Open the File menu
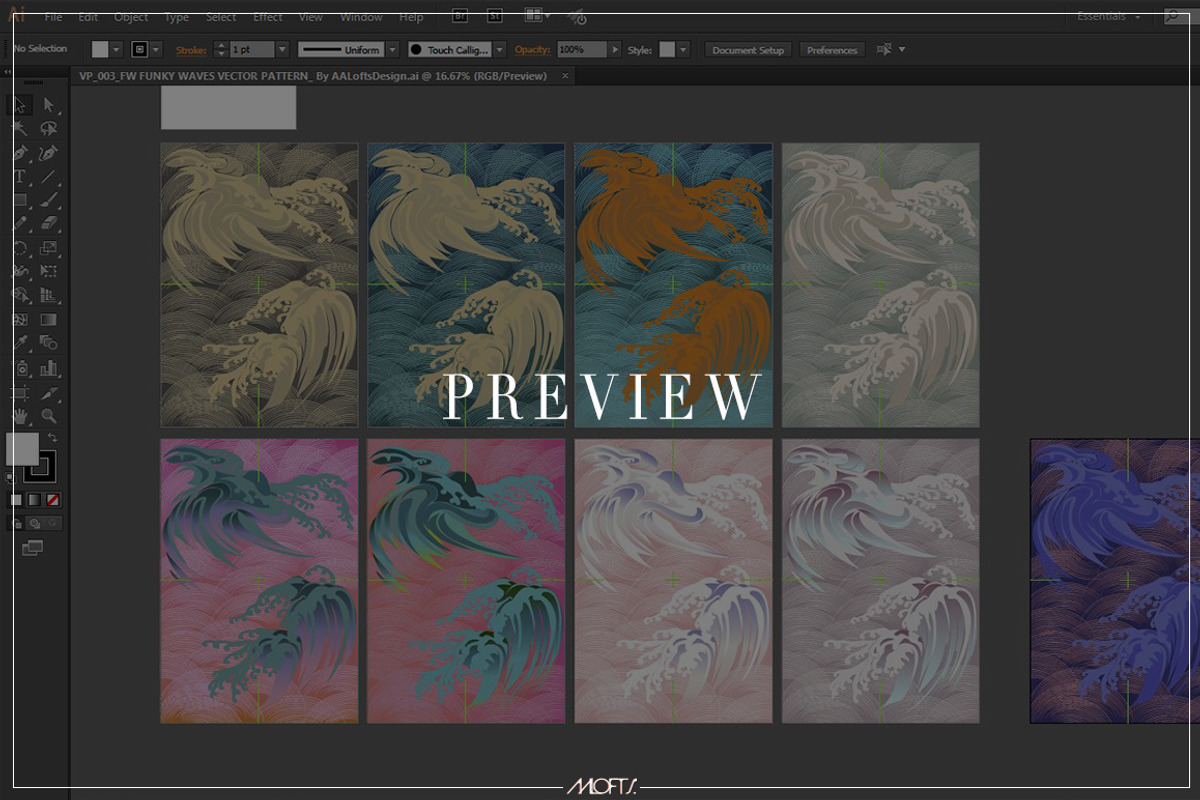The width and height of the screenshot is (1200, 800). (53, 17)
